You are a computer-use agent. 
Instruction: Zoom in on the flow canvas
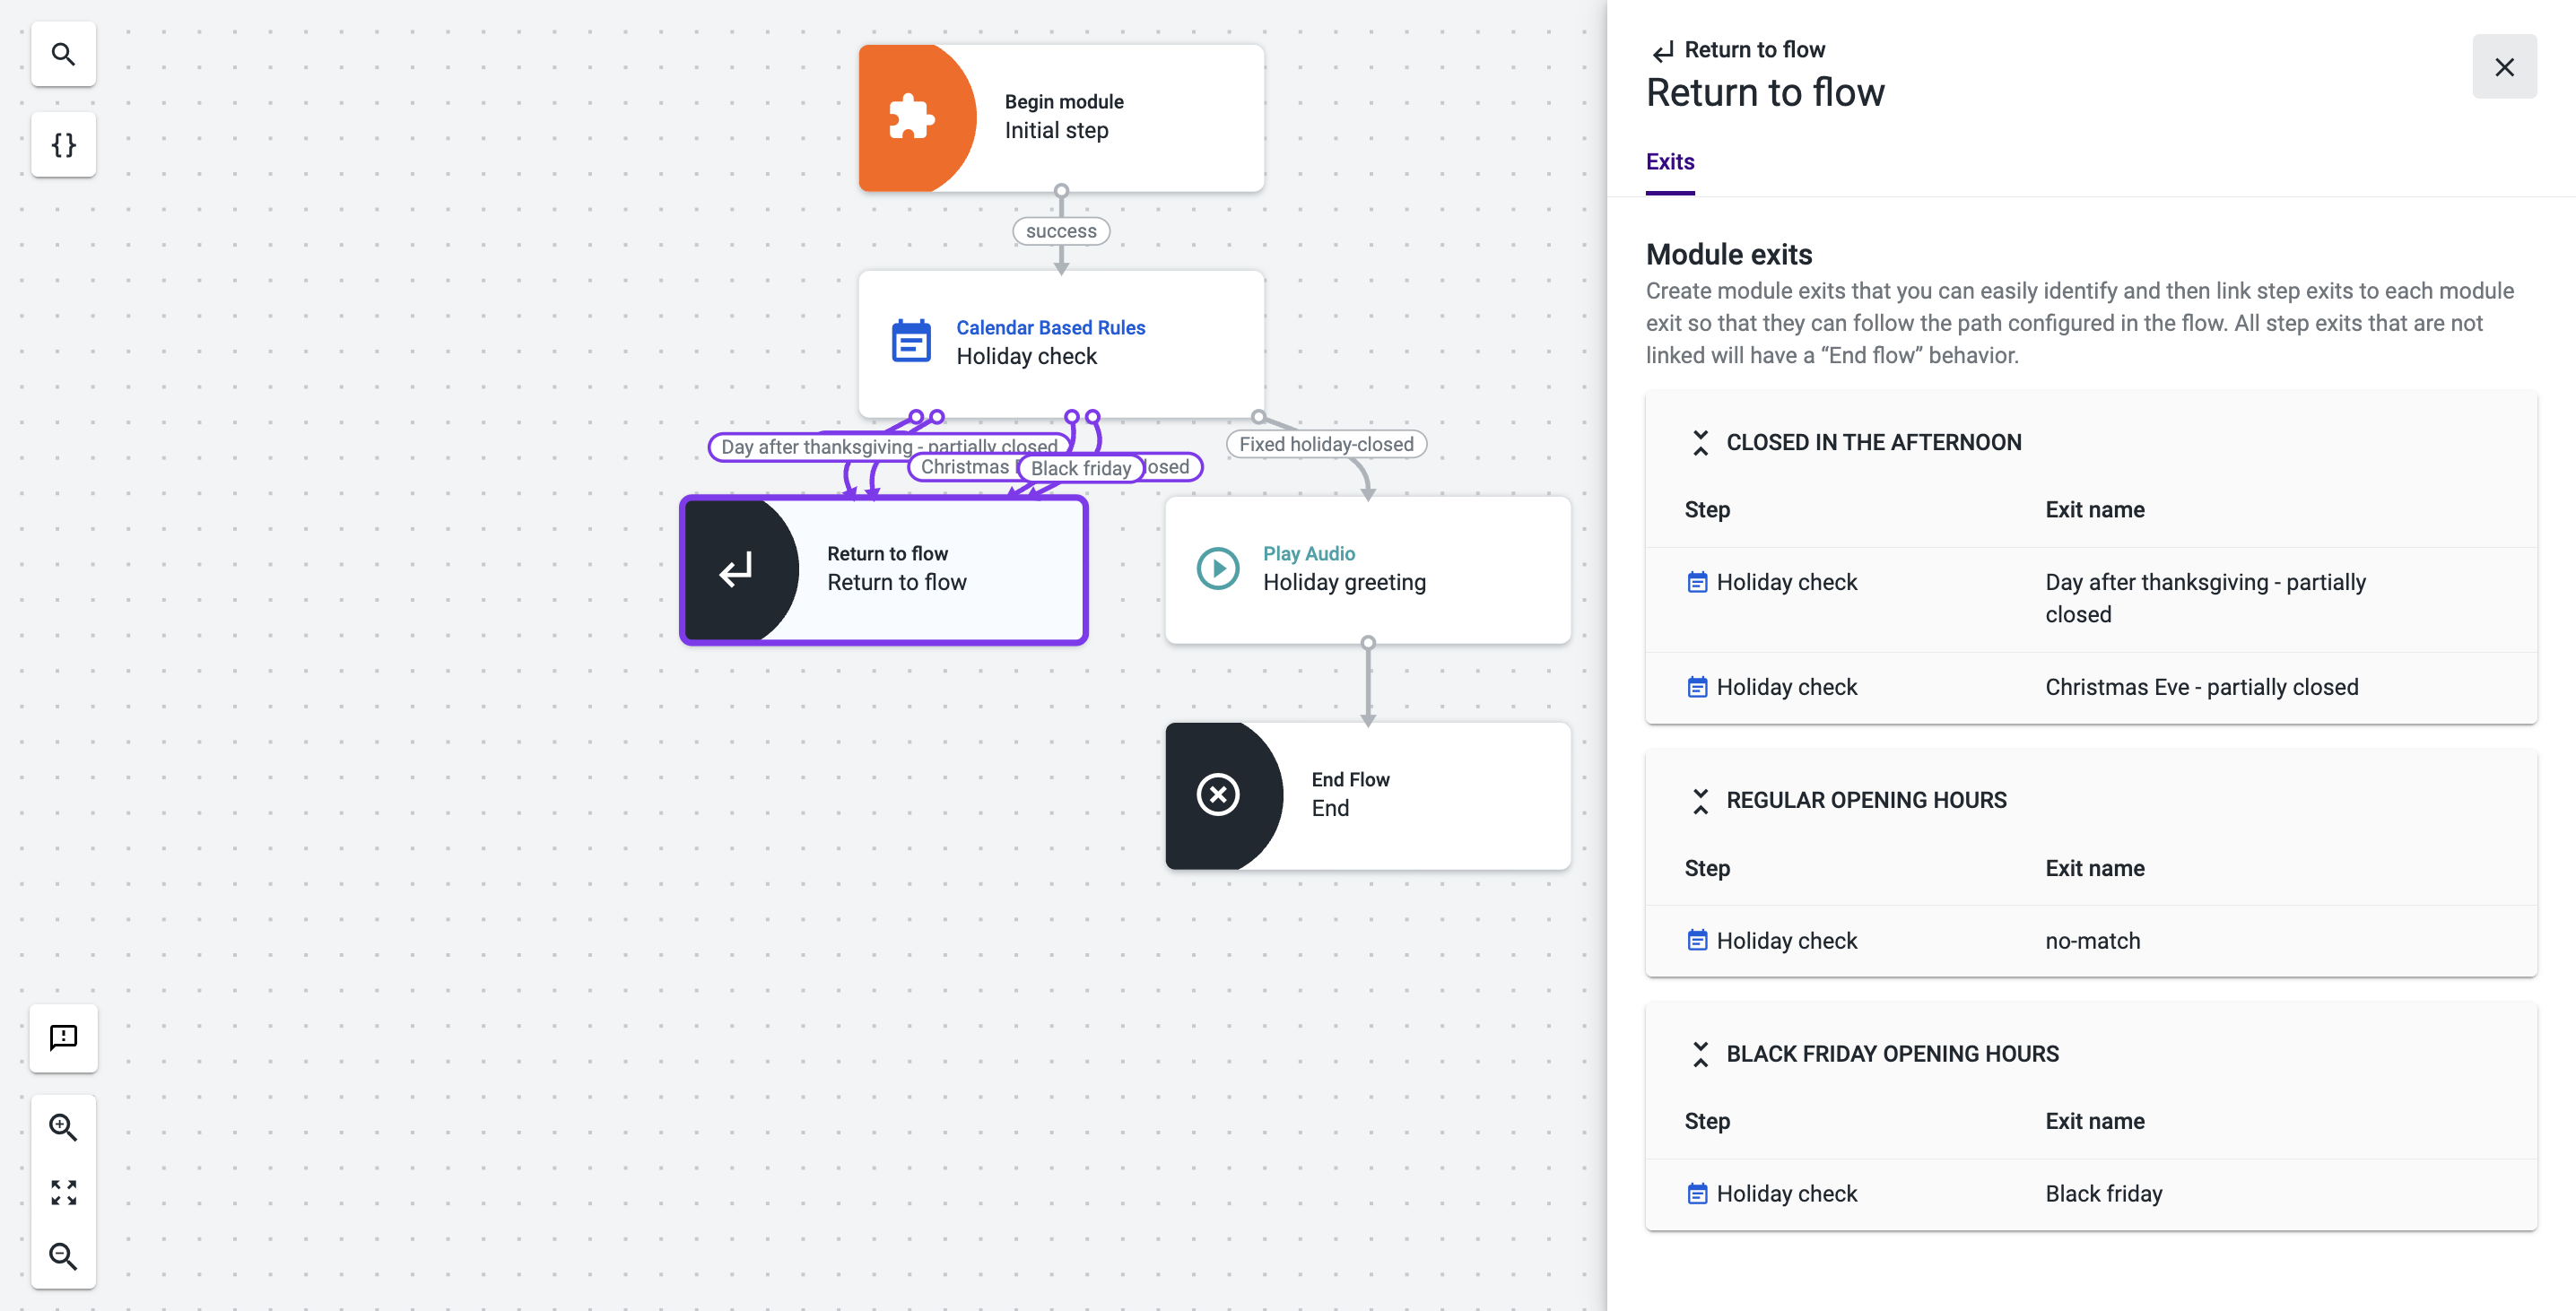63,1127
